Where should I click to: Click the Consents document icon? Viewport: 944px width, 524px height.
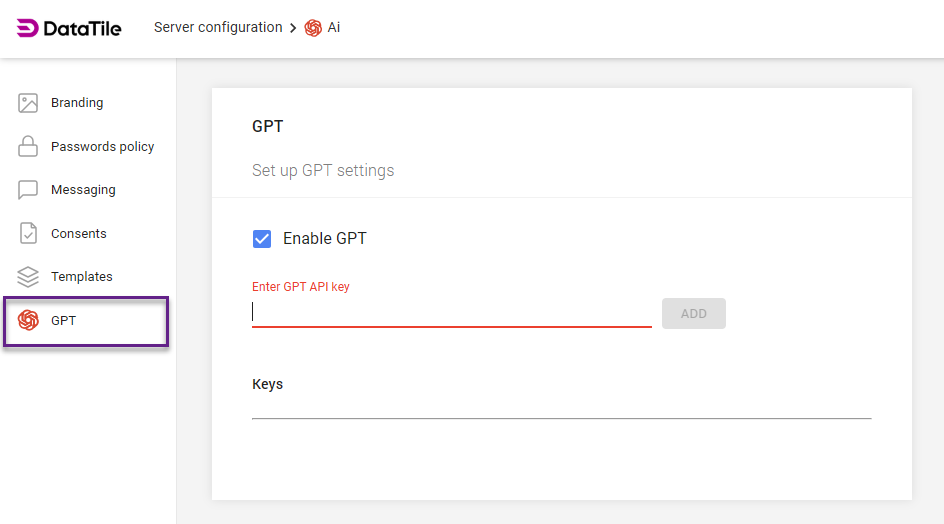(x=28, y=234)
